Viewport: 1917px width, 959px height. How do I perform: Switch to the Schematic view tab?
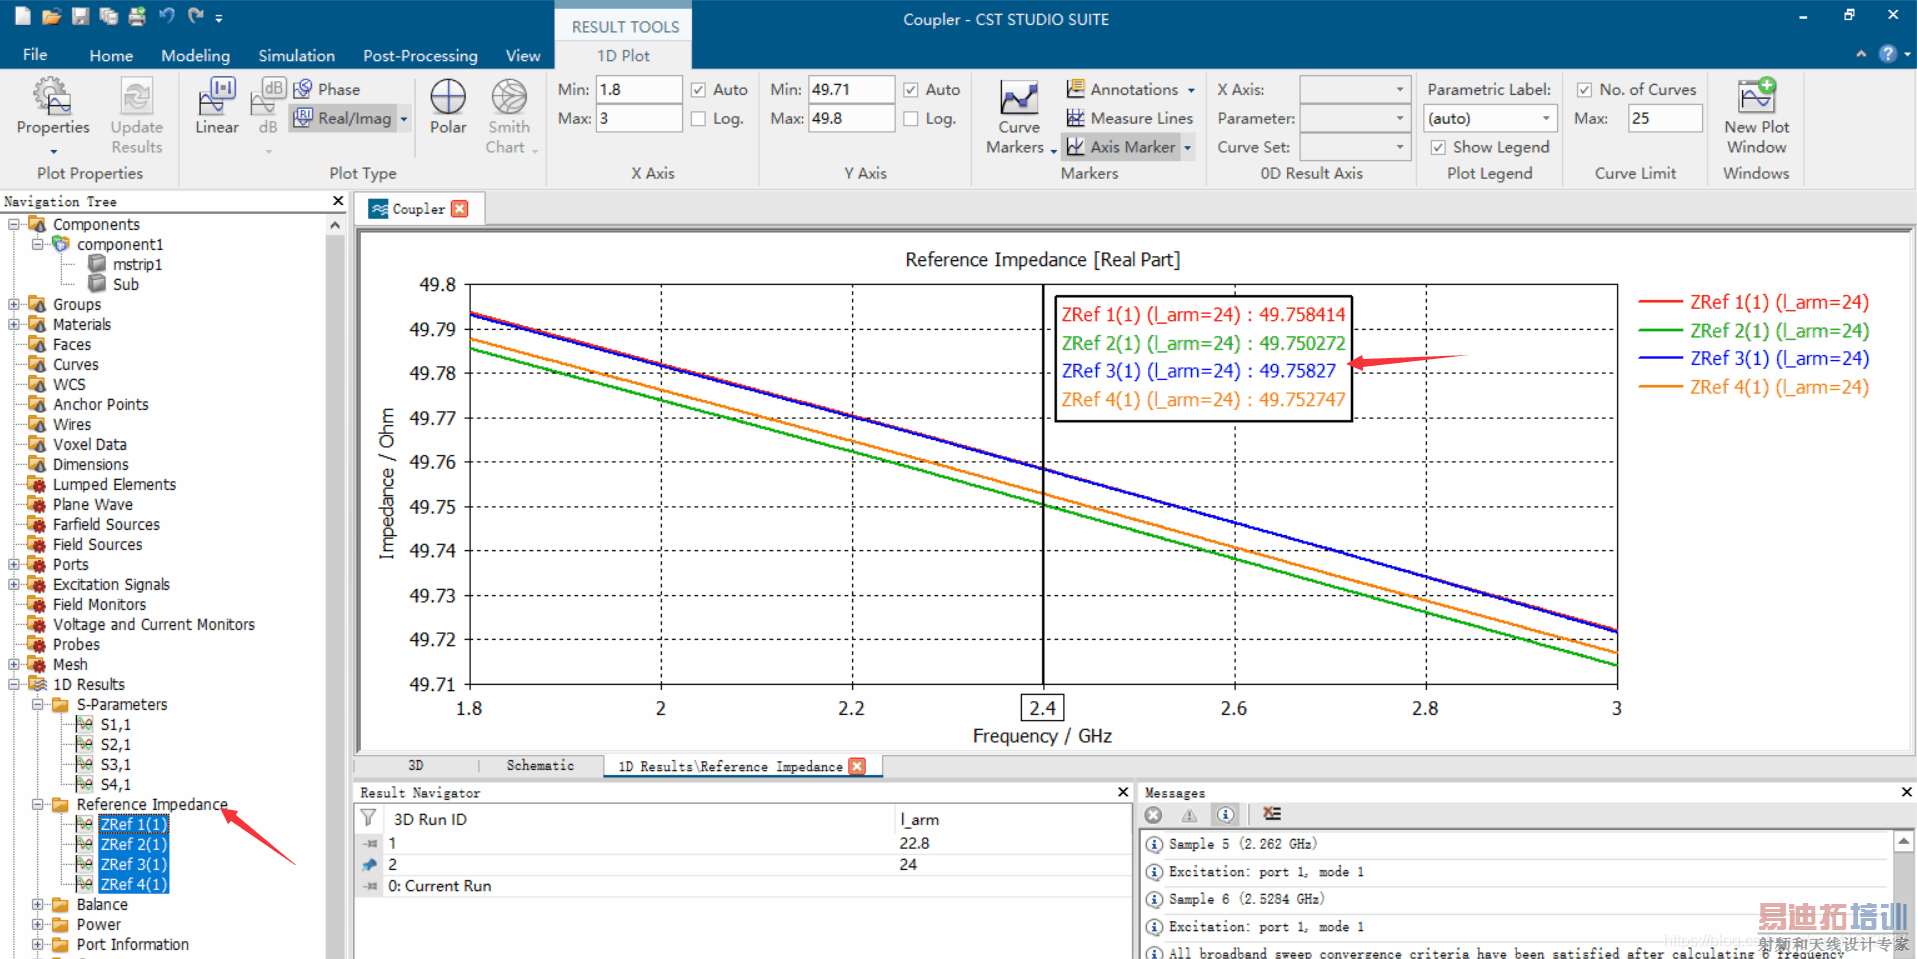(x=540, y=766)
